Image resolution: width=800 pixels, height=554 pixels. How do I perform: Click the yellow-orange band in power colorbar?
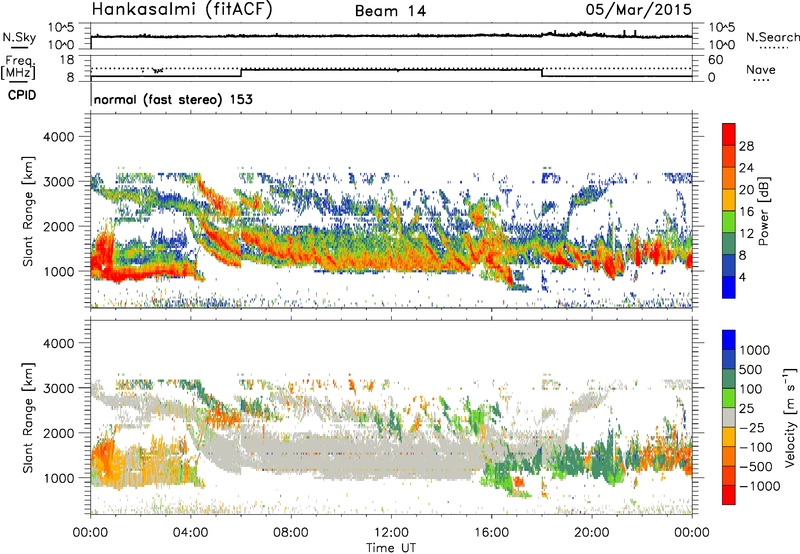click(x=729, y=200)
